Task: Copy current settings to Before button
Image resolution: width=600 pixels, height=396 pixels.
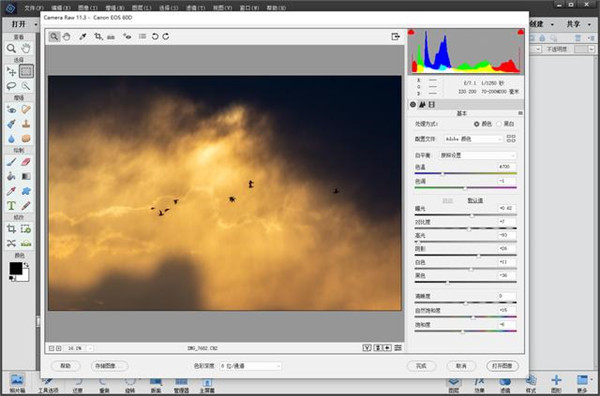Action: coord(387,348)
